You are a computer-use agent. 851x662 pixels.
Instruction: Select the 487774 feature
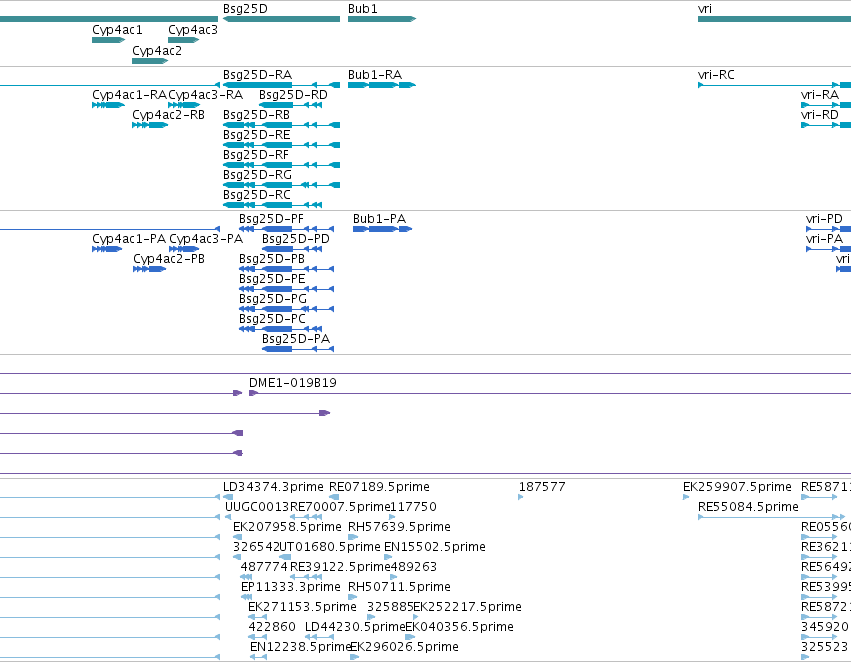(246, 577)
